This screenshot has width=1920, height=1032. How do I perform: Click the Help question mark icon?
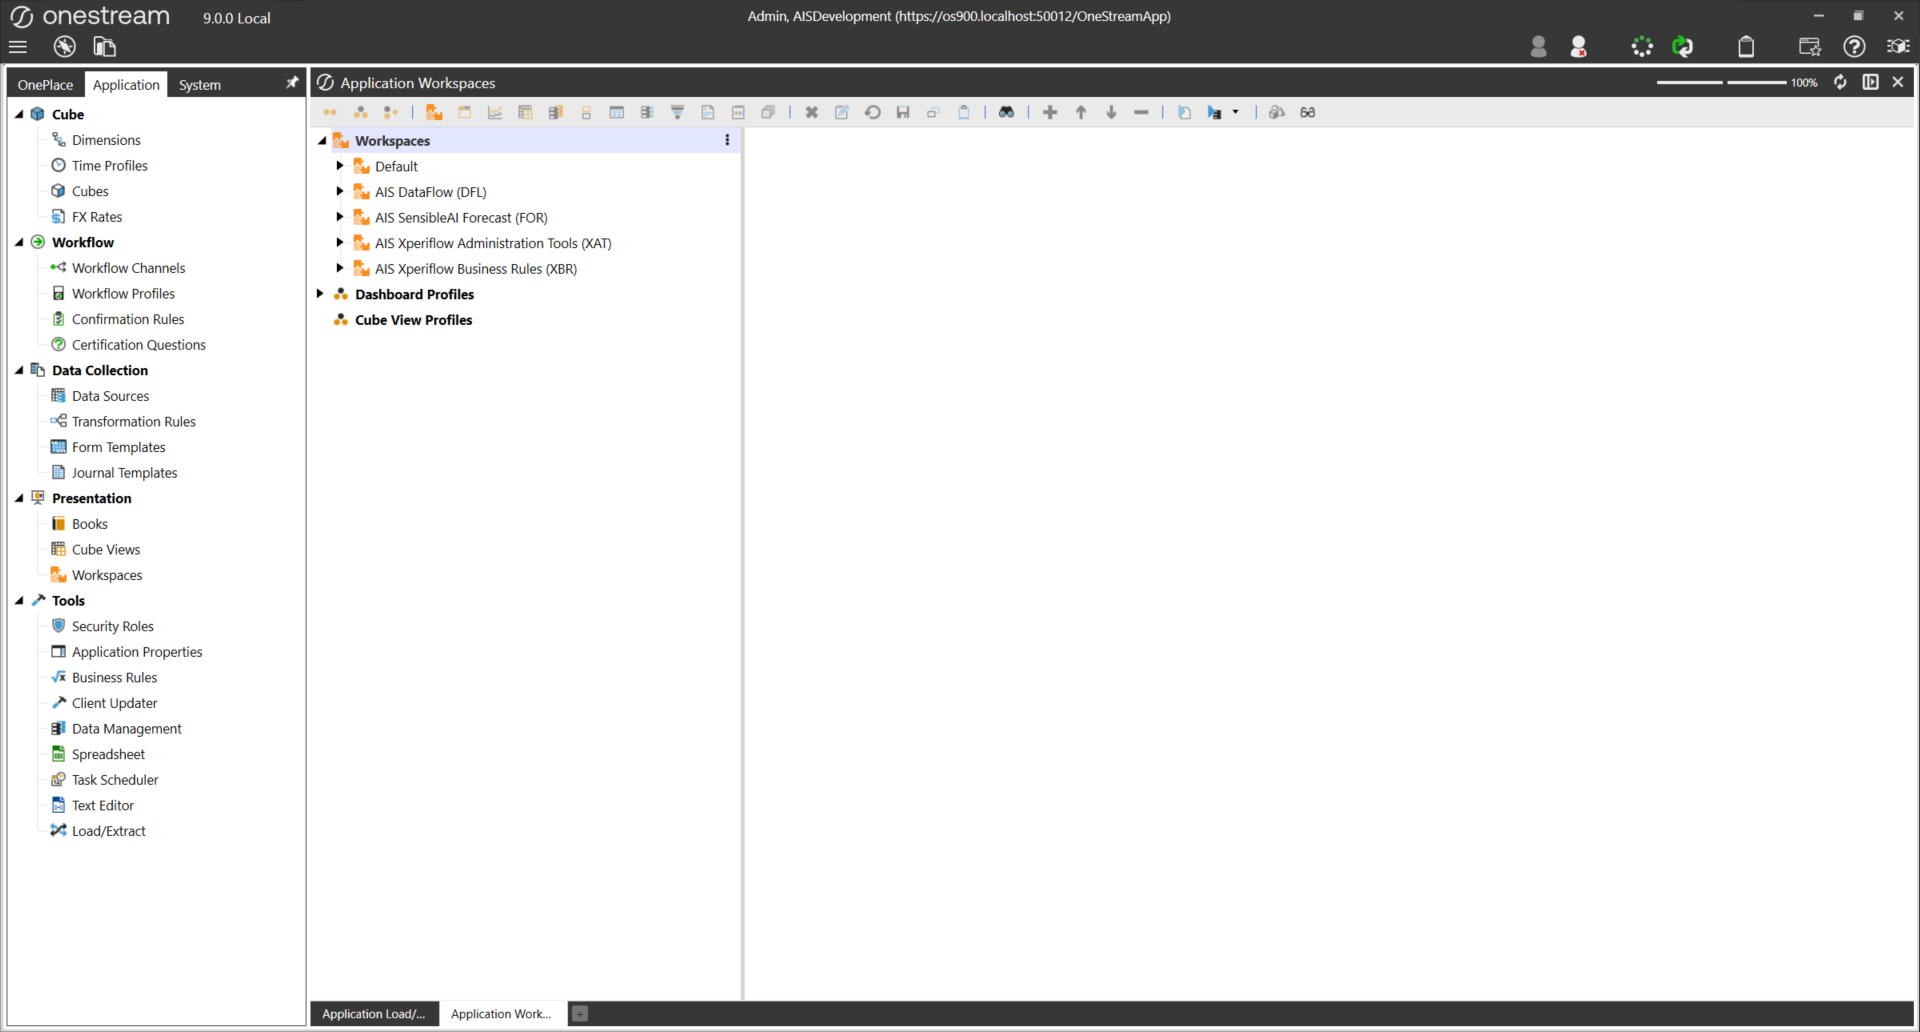tap(1854, 47)
